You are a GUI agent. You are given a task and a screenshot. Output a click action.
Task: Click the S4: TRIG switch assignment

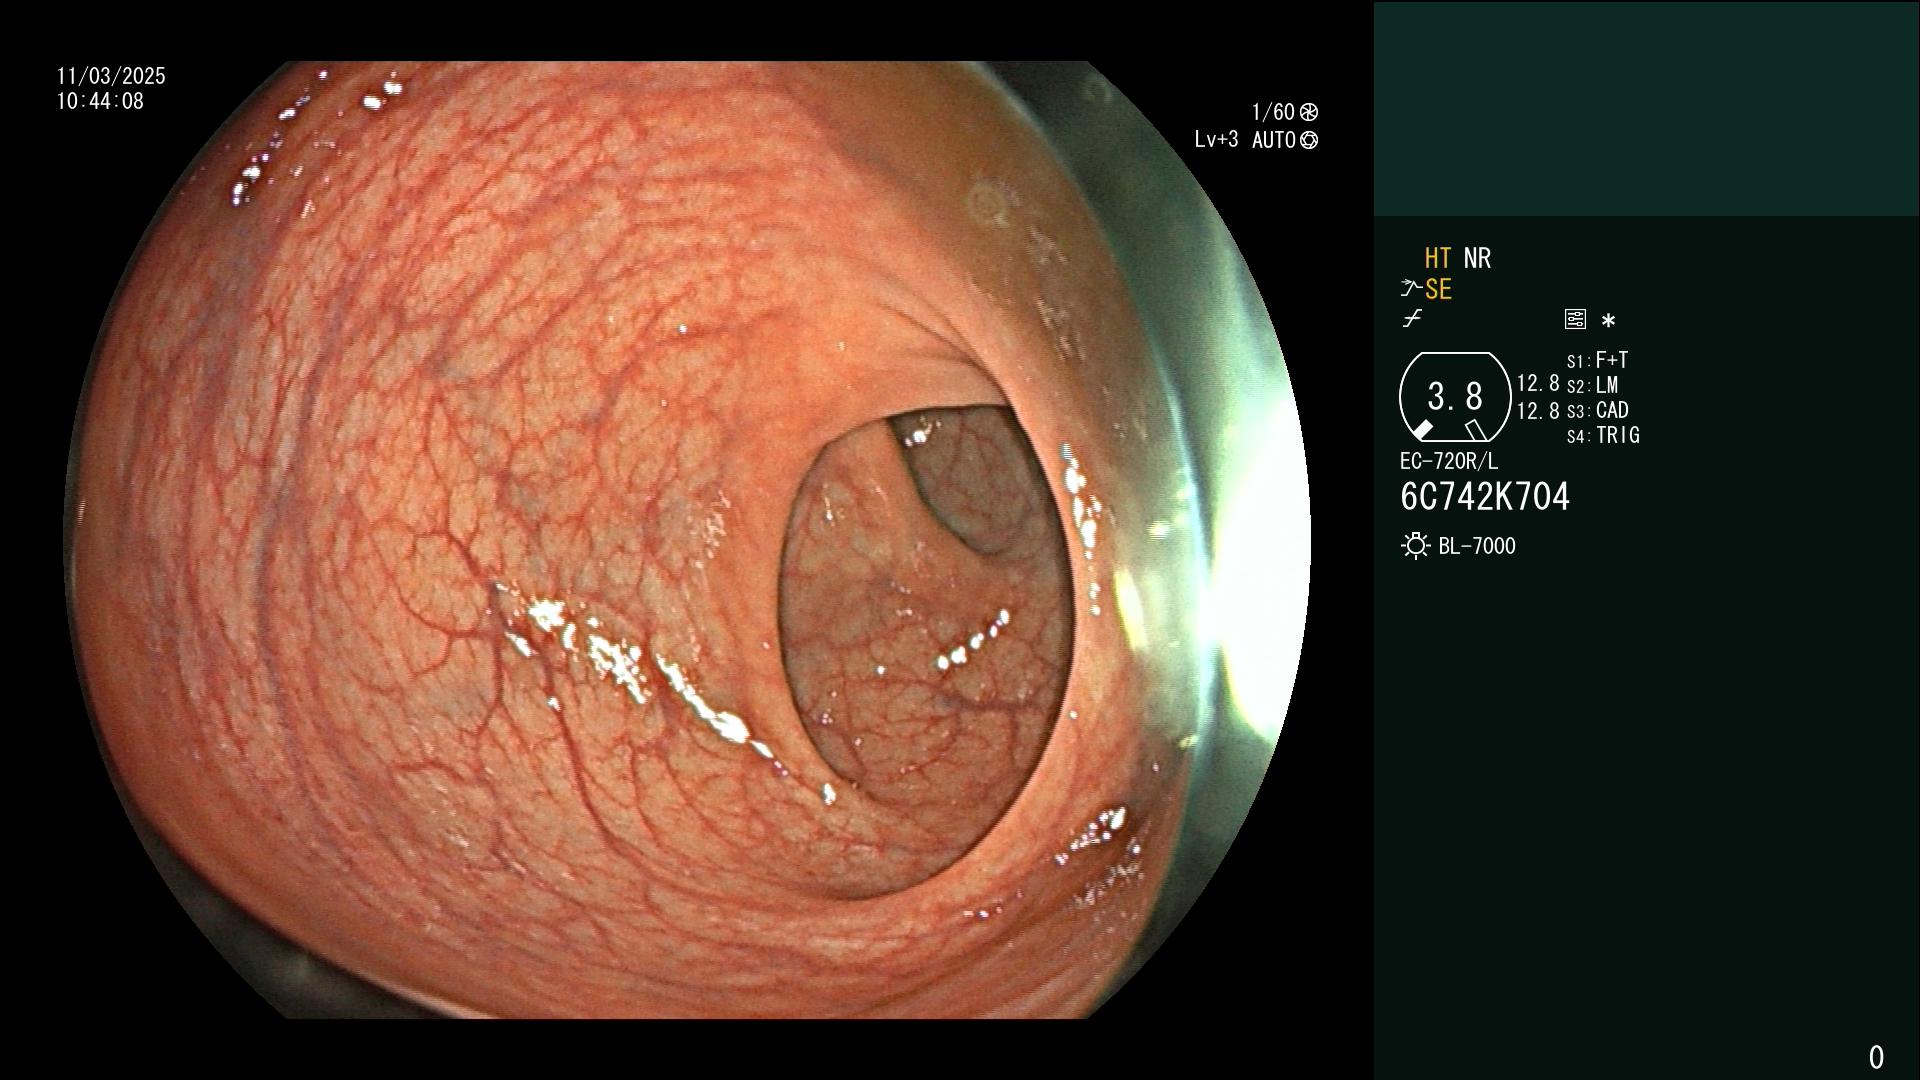(1603, 436)
